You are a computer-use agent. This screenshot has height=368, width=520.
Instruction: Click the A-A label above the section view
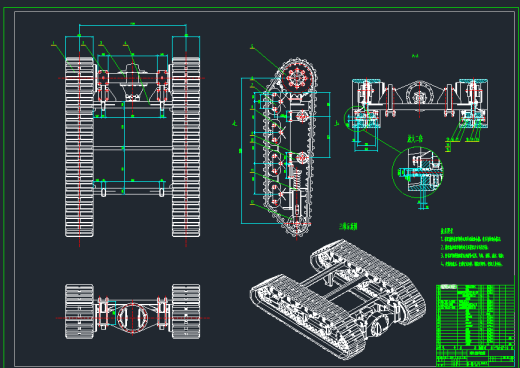coord(415,56)
